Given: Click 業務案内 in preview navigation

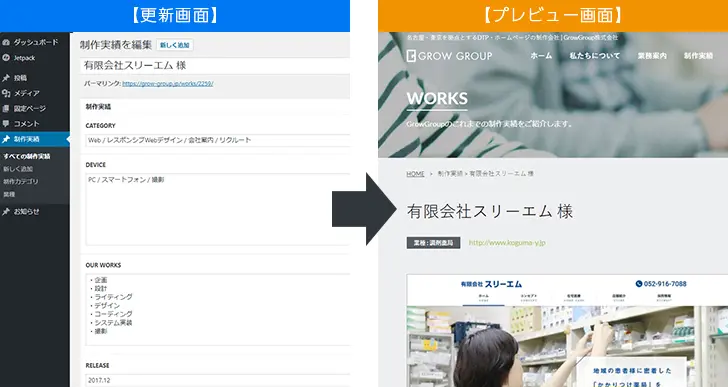Looking at the screenshot, I should pyautogui.click(x=652, y=56).
